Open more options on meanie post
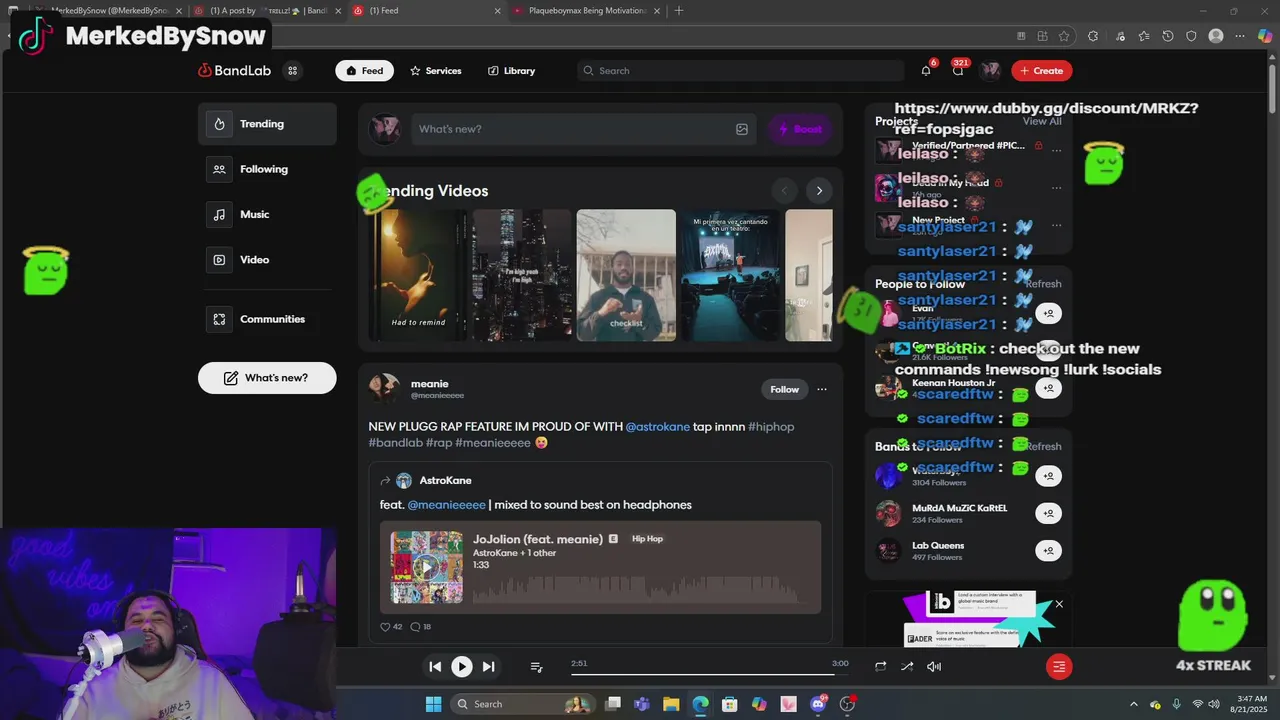 [x=822, y=389]
